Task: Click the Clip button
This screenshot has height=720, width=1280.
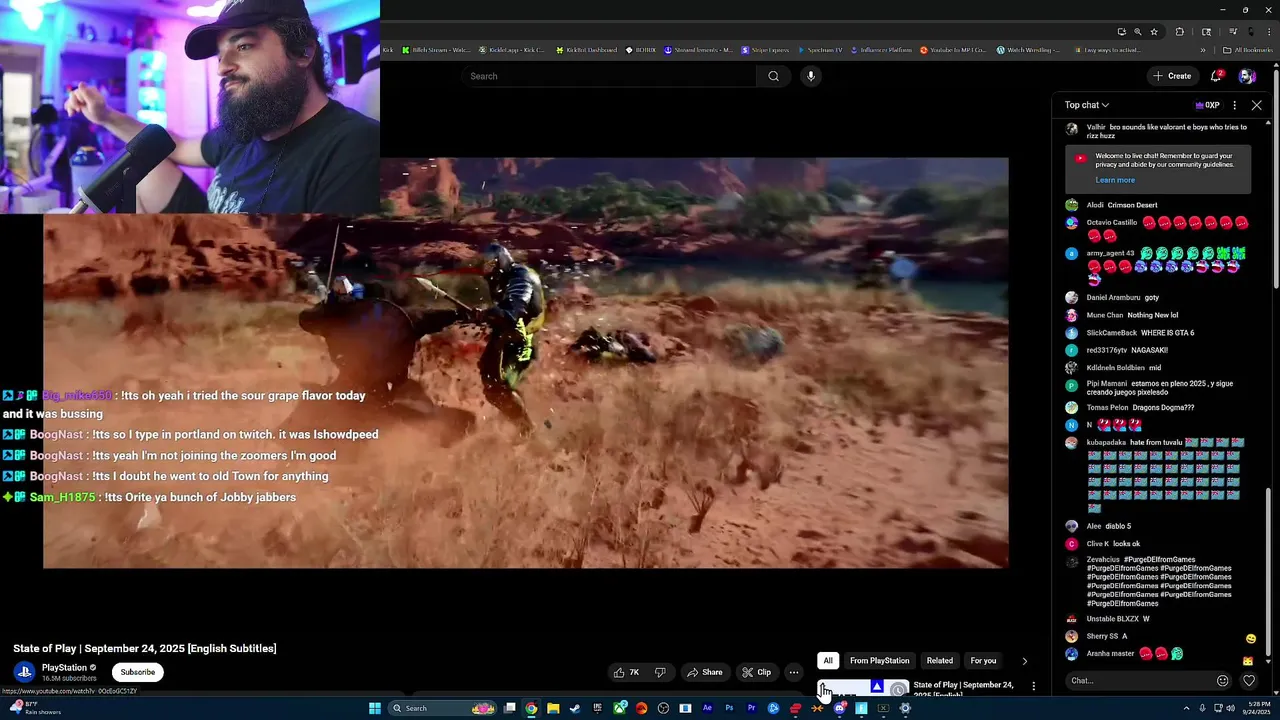Action: [x=756, y=672]
